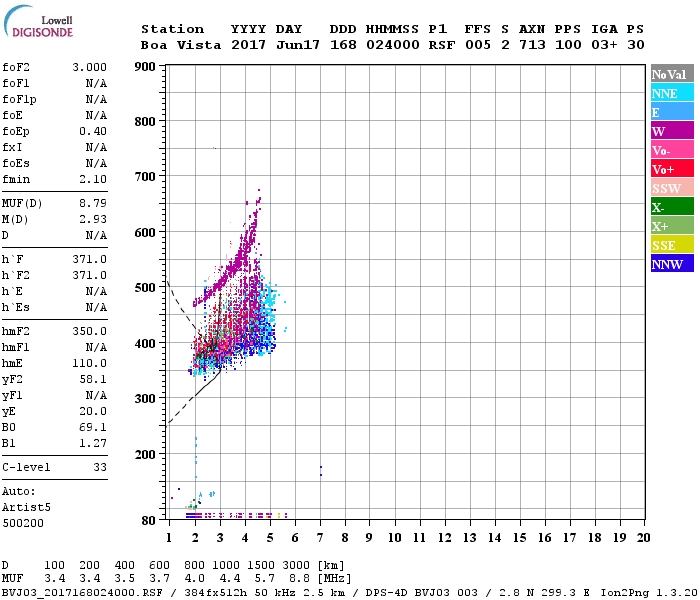Viewport: 700px width, 600px height.
Task: Choose the X- dark green swatch
Action: pyautogui.click(x=672, y=207)
